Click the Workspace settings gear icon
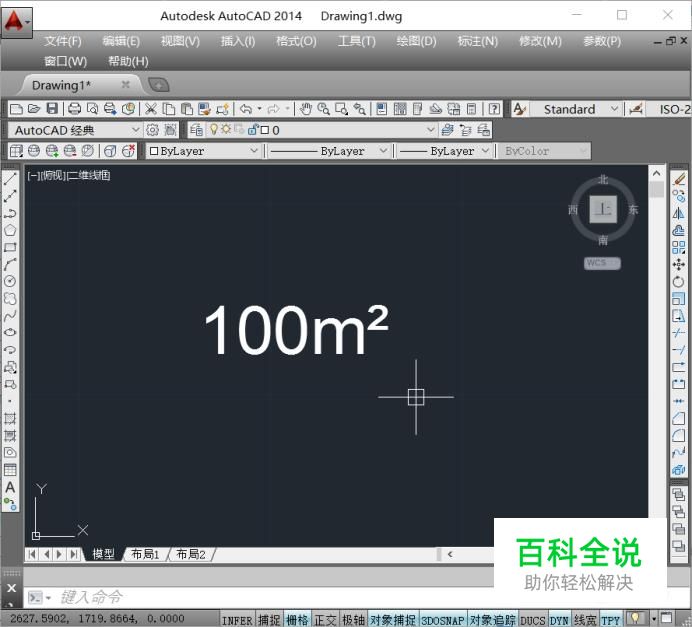The height and width of the screenshot is (627, 692). 152,130
